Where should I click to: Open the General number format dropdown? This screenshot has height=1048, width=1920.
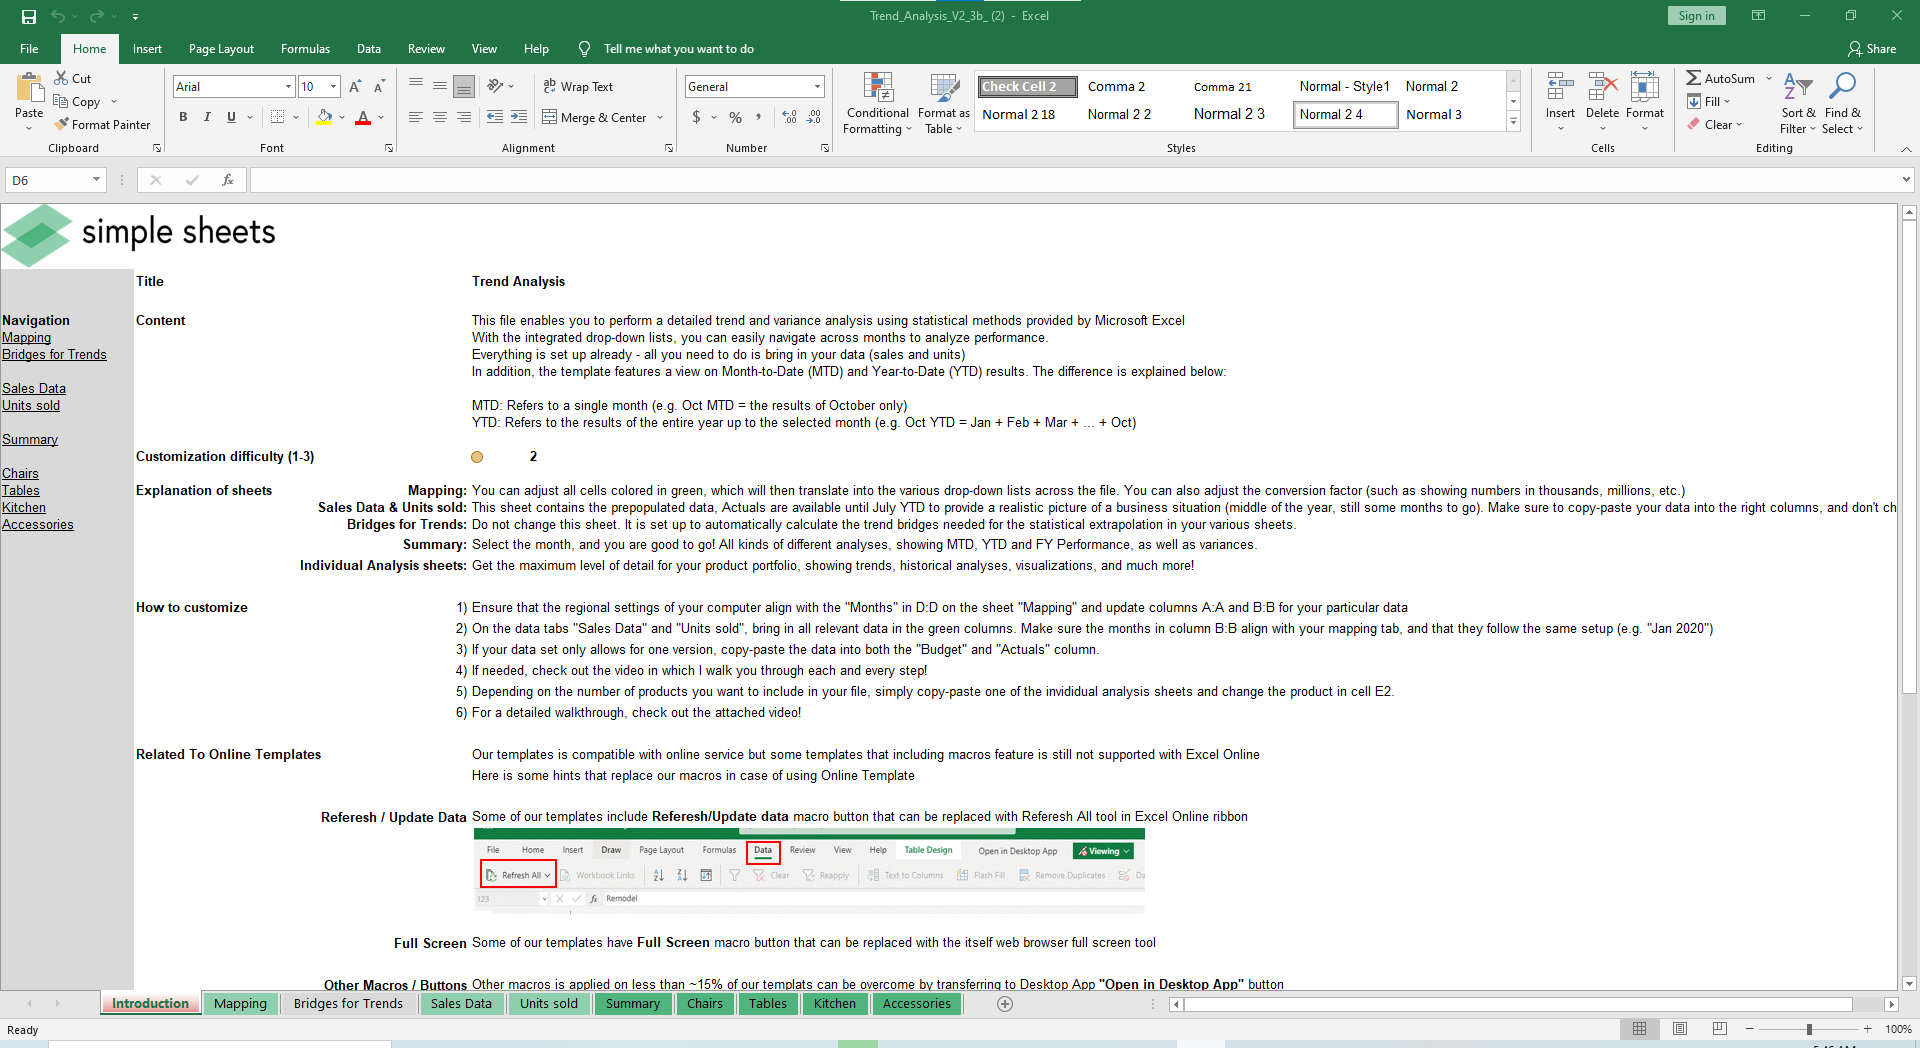817,87
